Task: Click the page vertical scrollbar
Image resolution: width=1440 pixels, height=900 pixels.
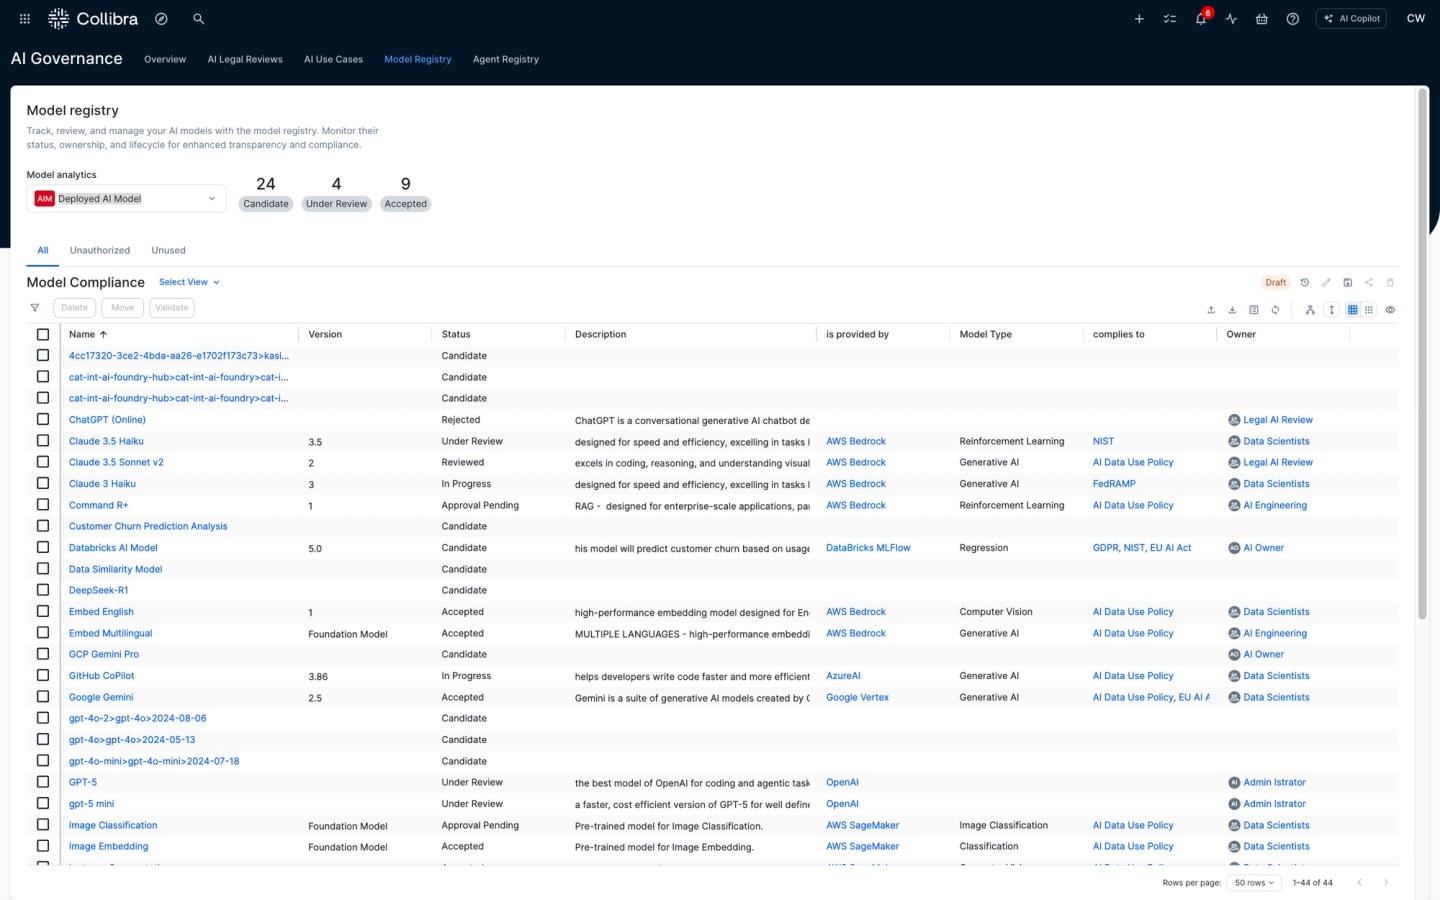Action: coord(1422,350)
